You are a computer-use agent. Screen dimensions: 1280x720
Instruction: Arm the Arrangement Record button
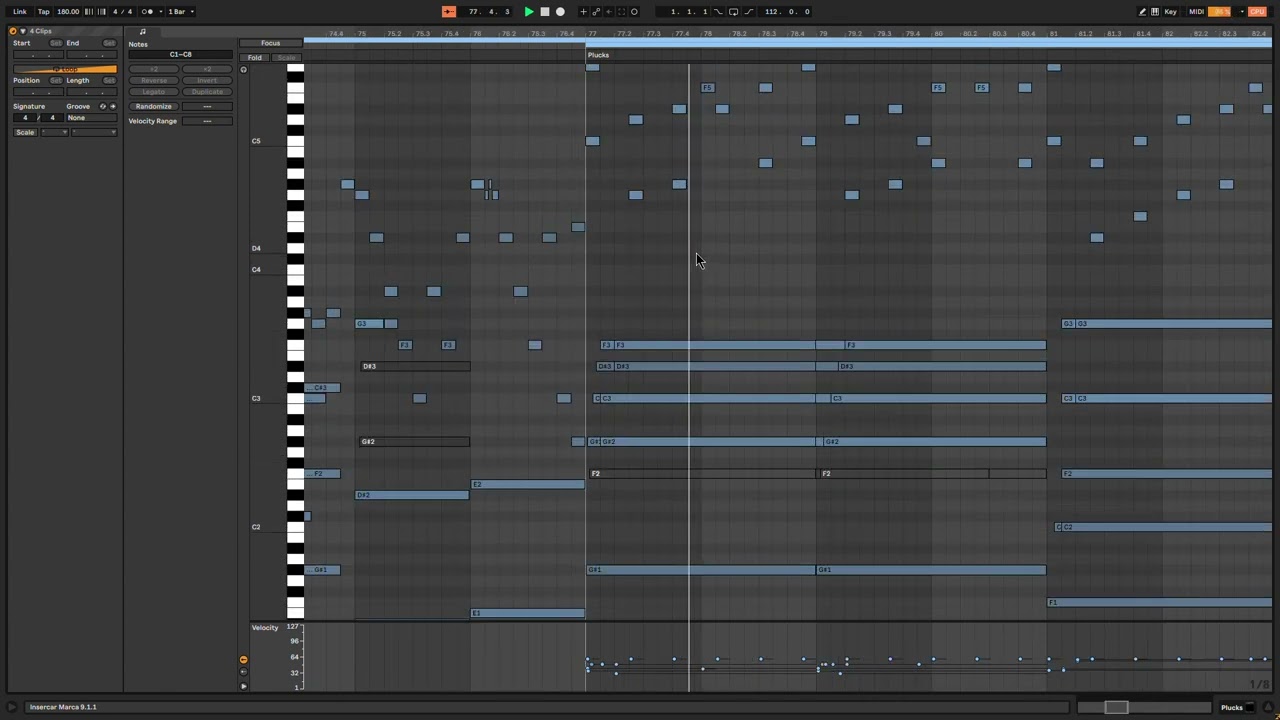[560, 12]
